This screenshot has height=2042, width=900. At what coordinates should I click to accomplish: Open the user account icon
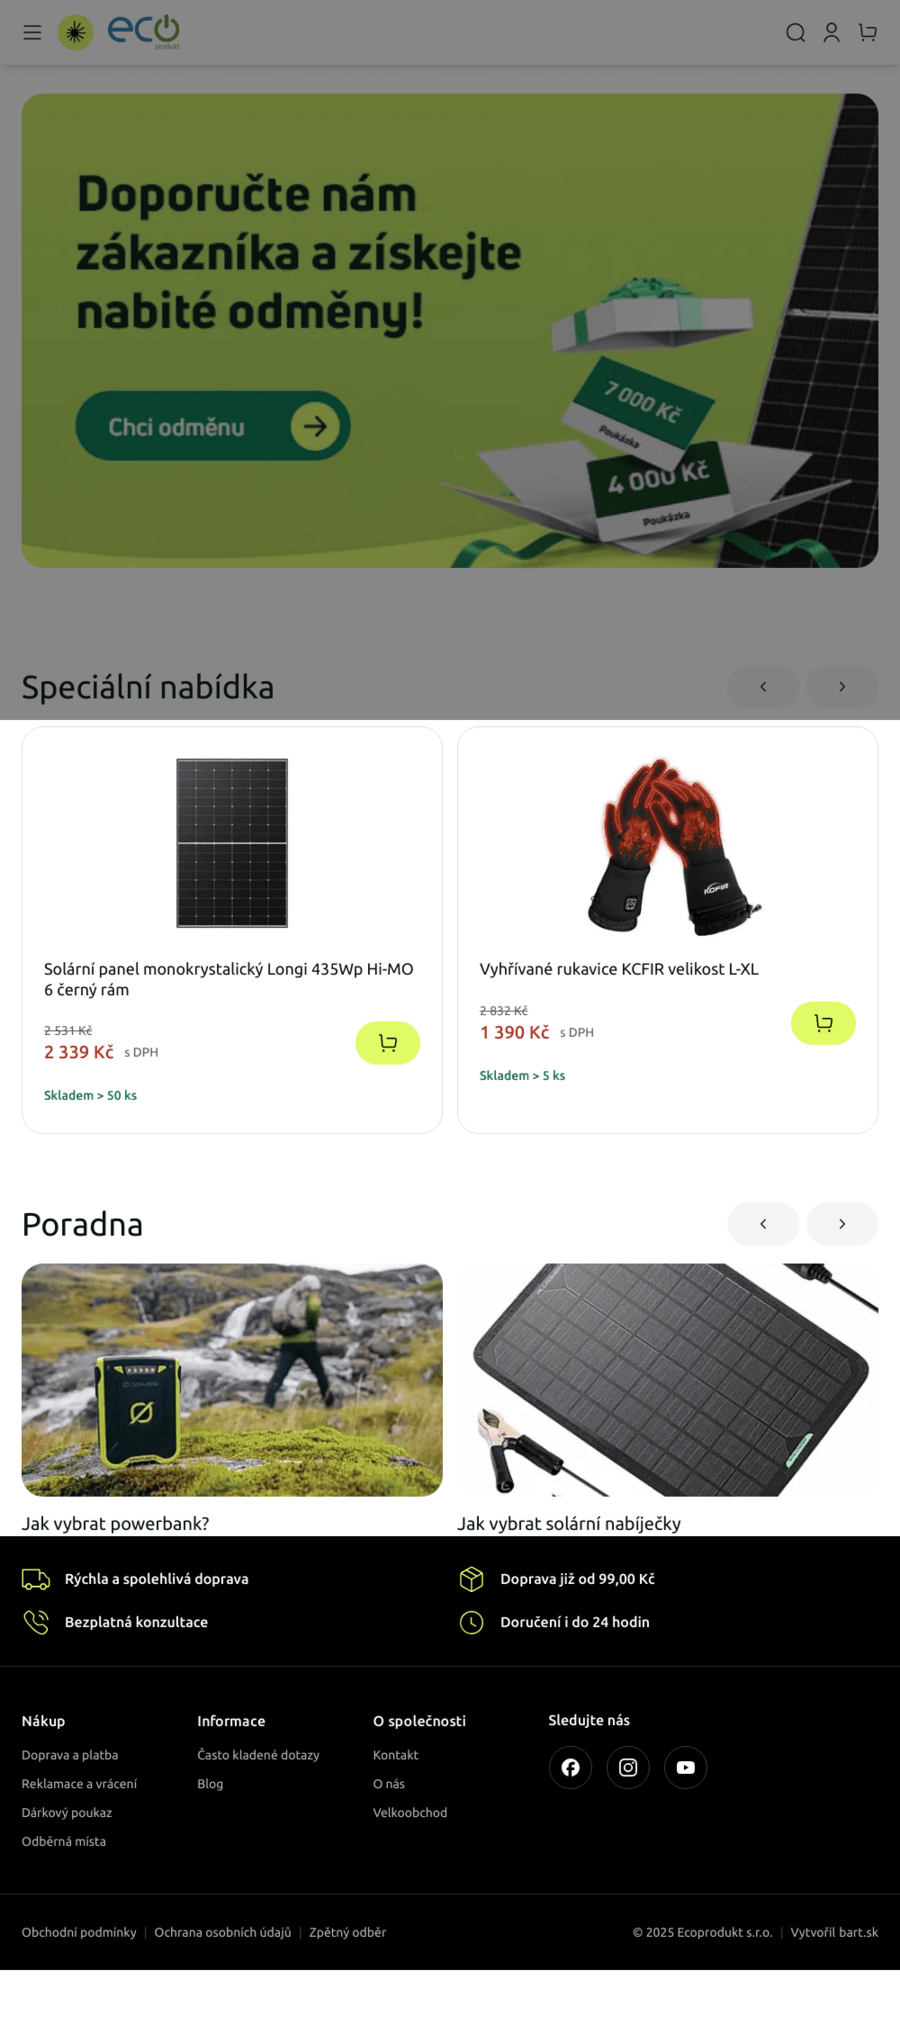(x=831, y=33)
